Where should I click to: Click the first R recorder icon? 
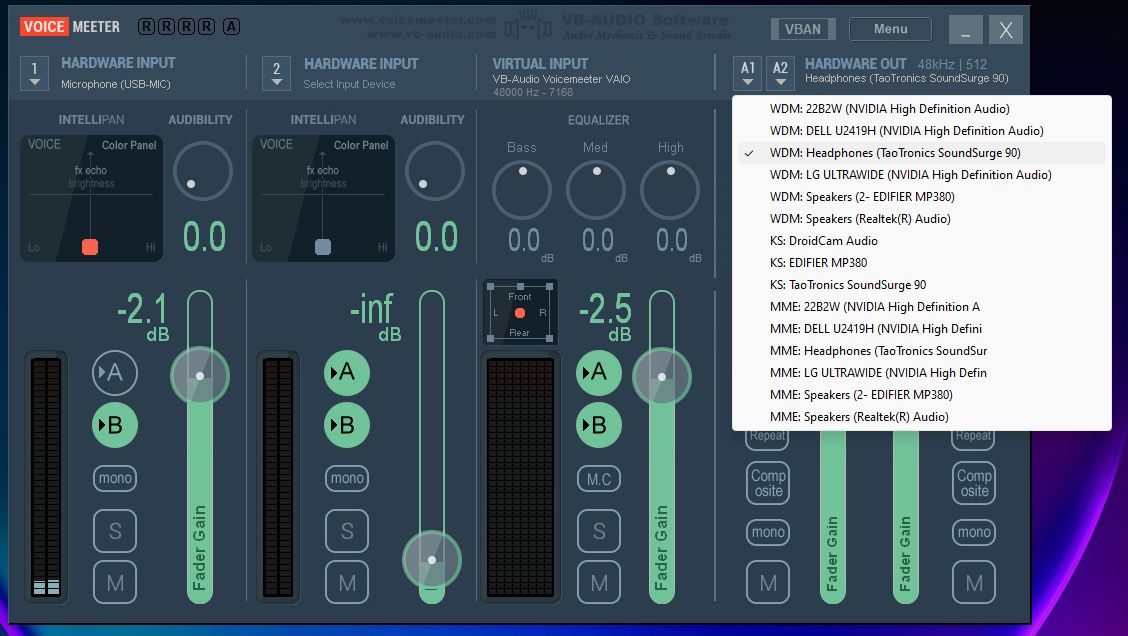(146, 27)
